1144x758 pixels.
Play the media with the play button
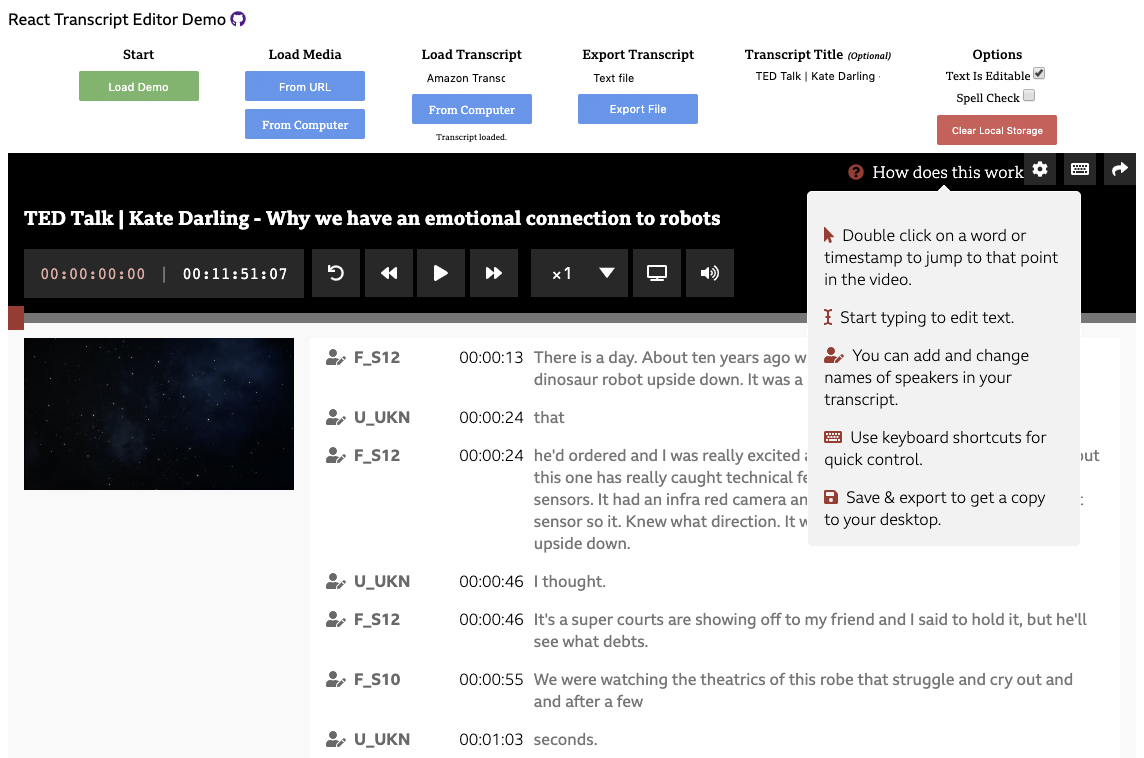441,273
